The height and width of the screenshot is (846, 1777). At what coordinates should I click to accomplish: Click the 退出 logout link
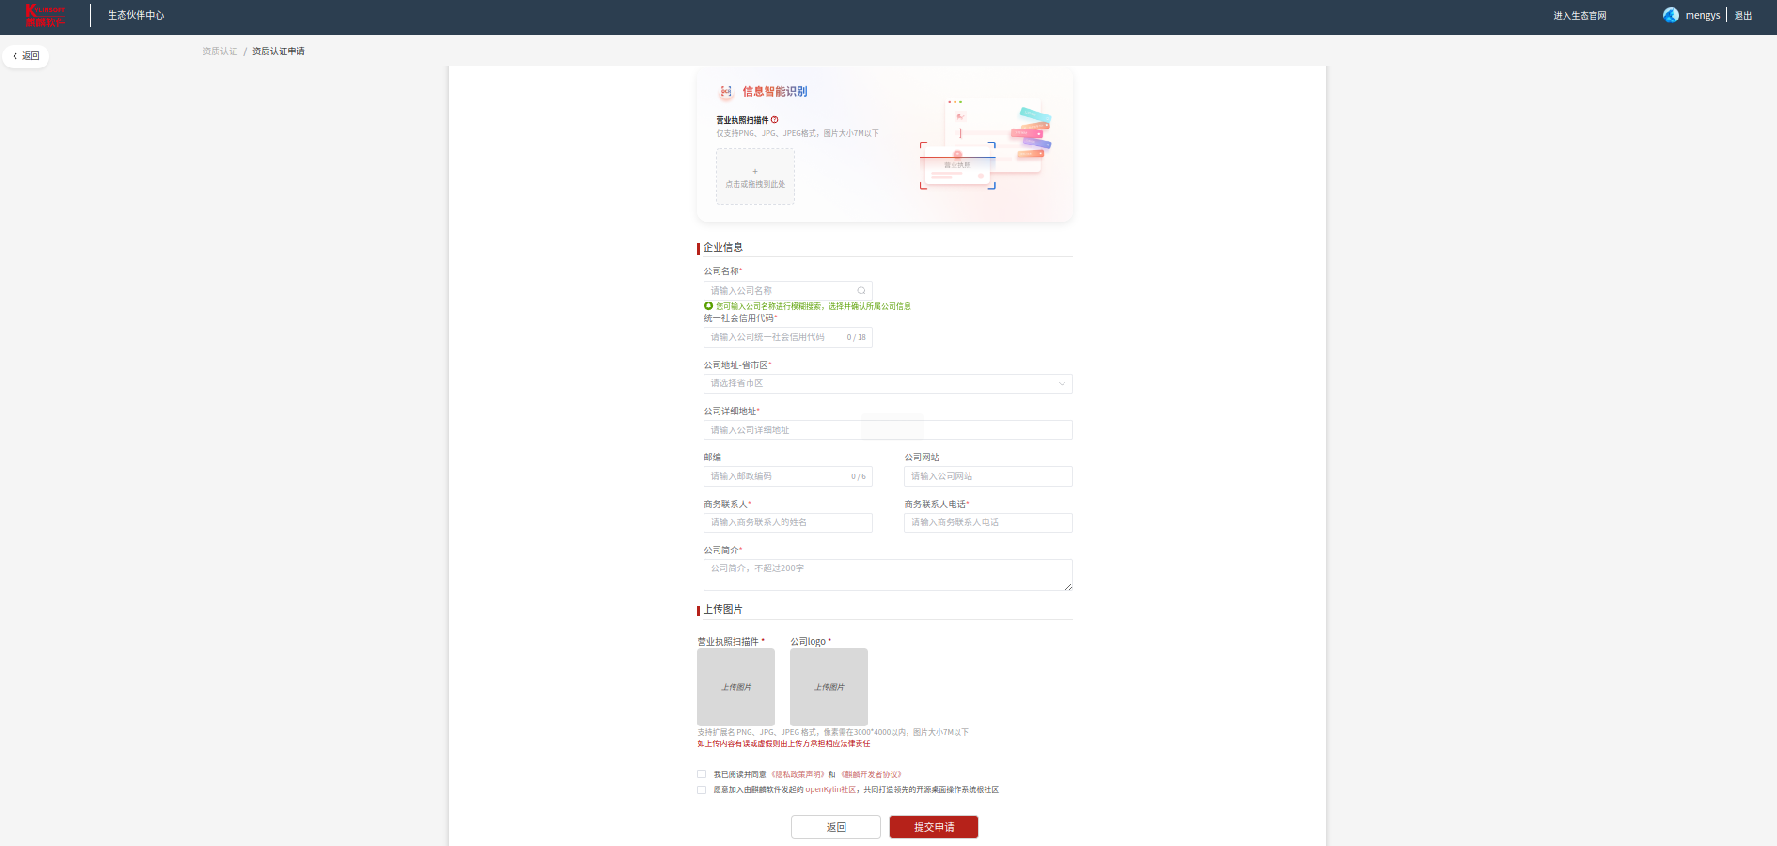pyautogui.click(x=1743, y=16)
